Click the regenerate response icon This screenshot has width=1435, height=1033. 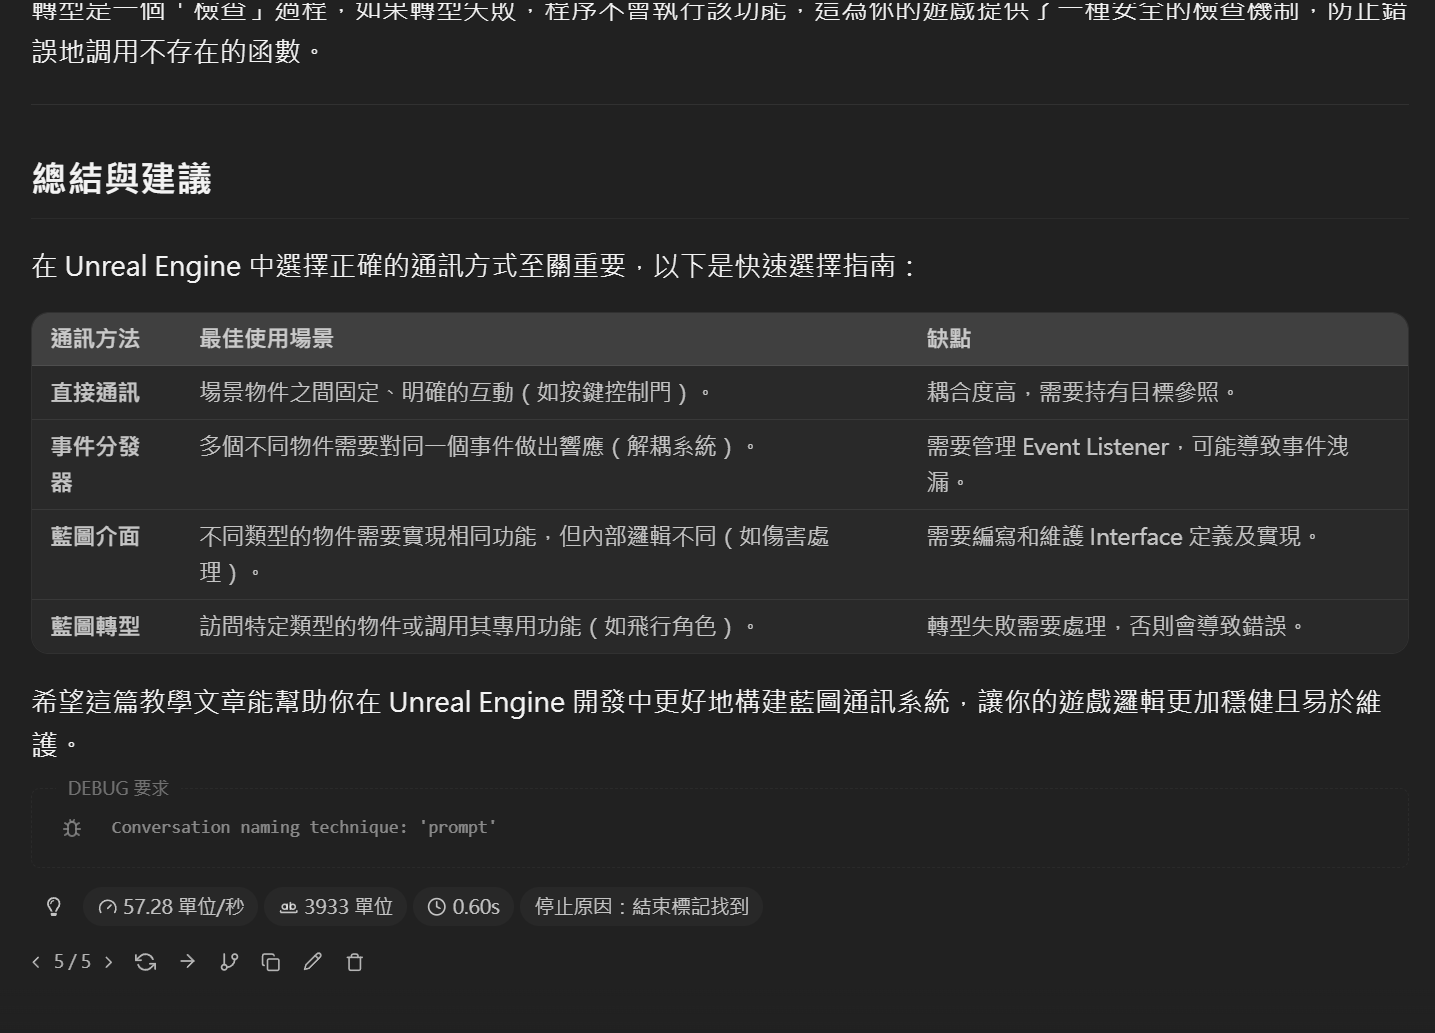point(145,961)
